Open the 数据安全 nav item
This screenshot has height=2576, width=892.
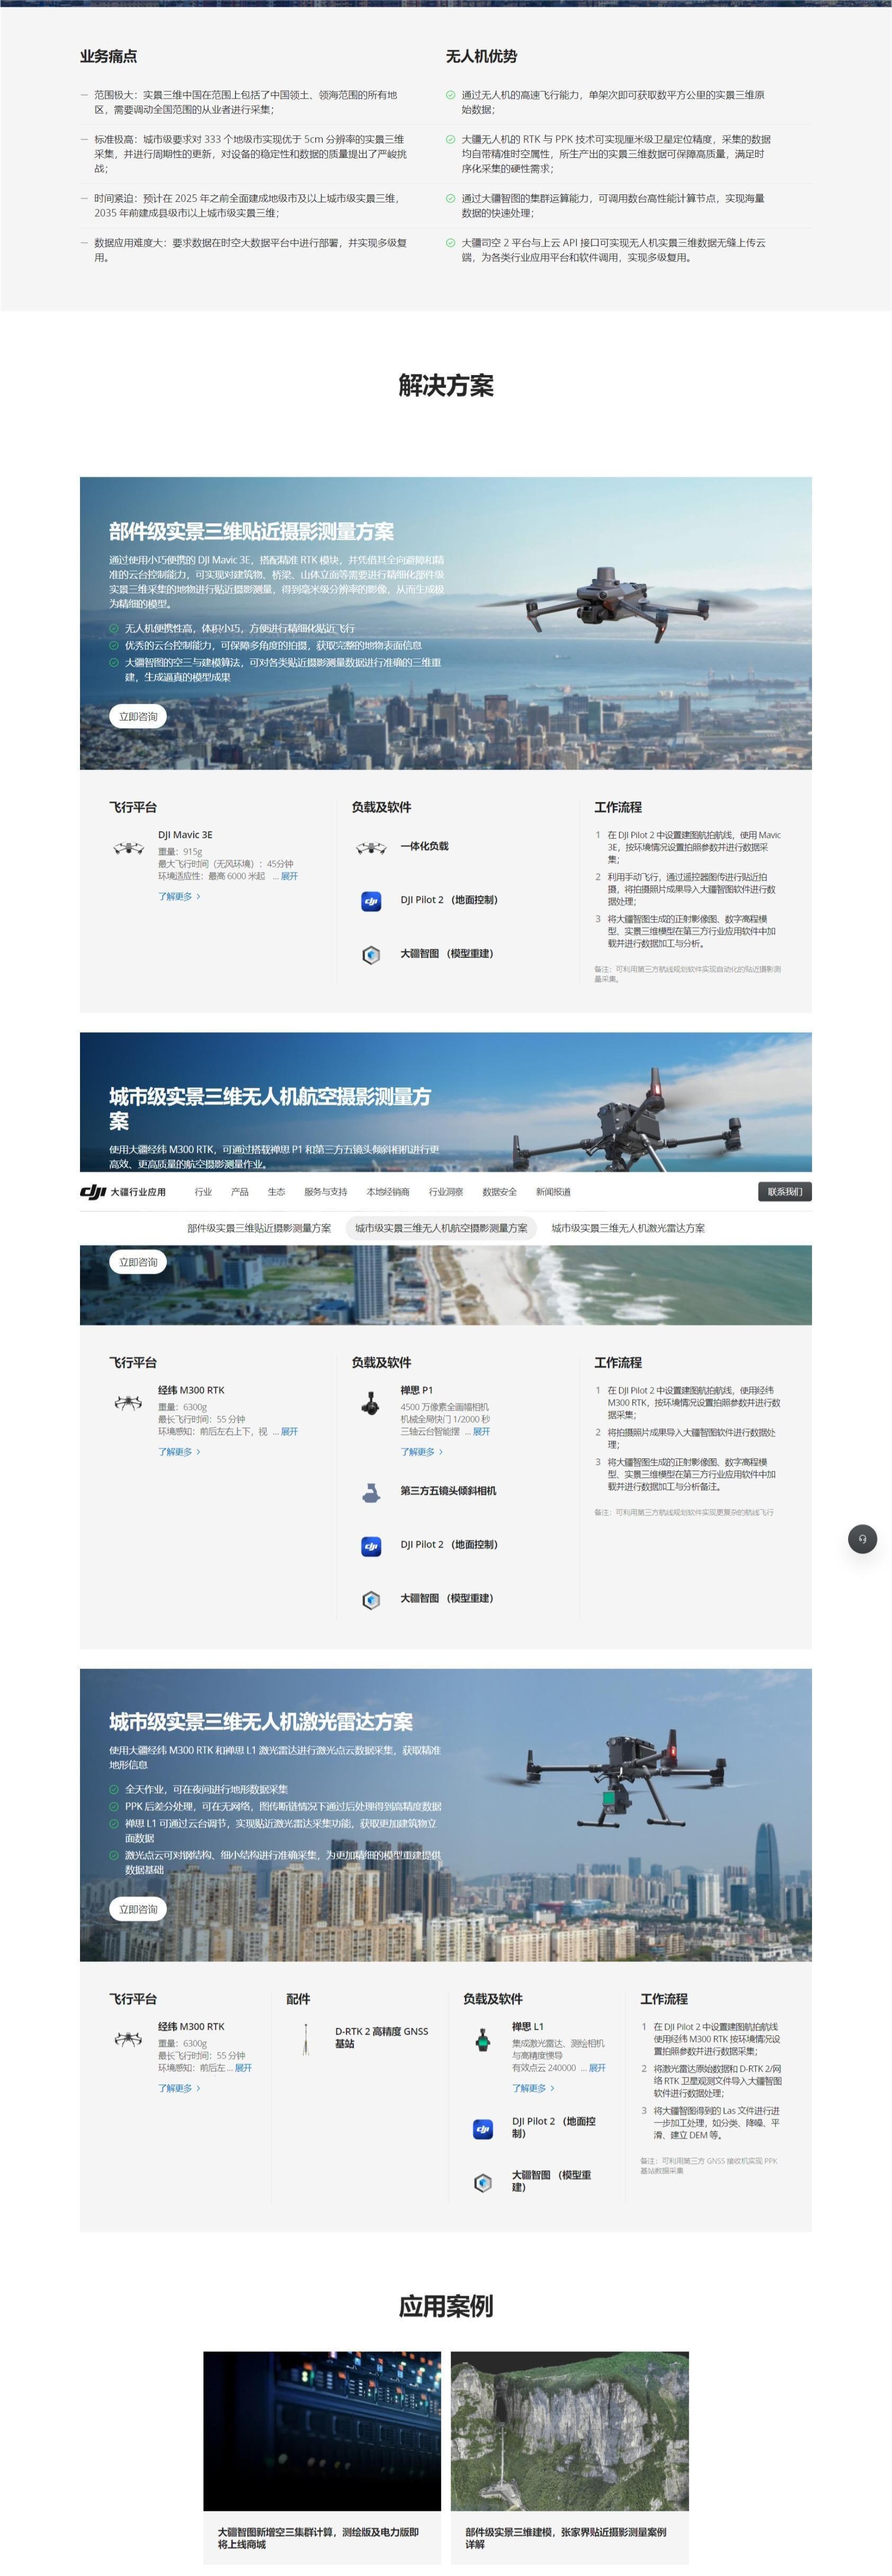(500, 1192)
